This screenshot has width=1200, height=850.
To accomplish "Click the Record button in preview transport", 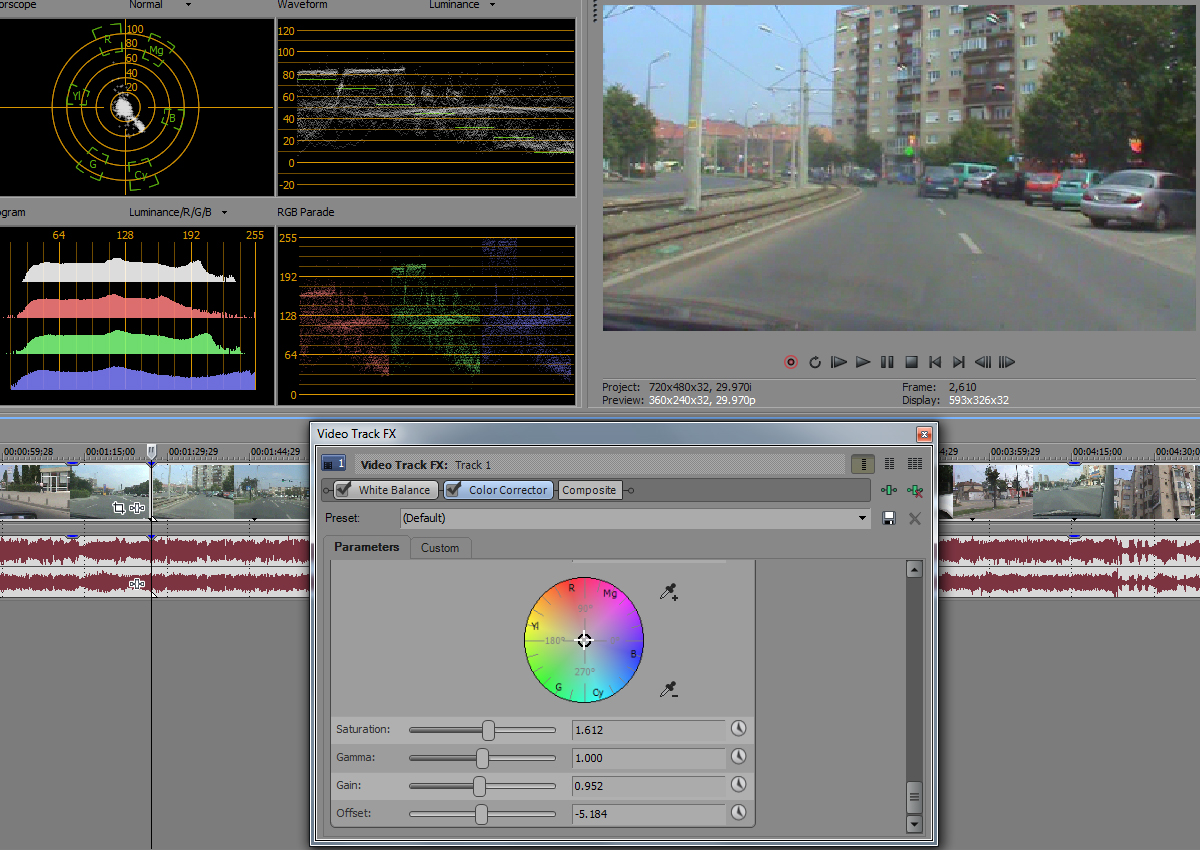I will pyautogui.click(x=791, y=362).
